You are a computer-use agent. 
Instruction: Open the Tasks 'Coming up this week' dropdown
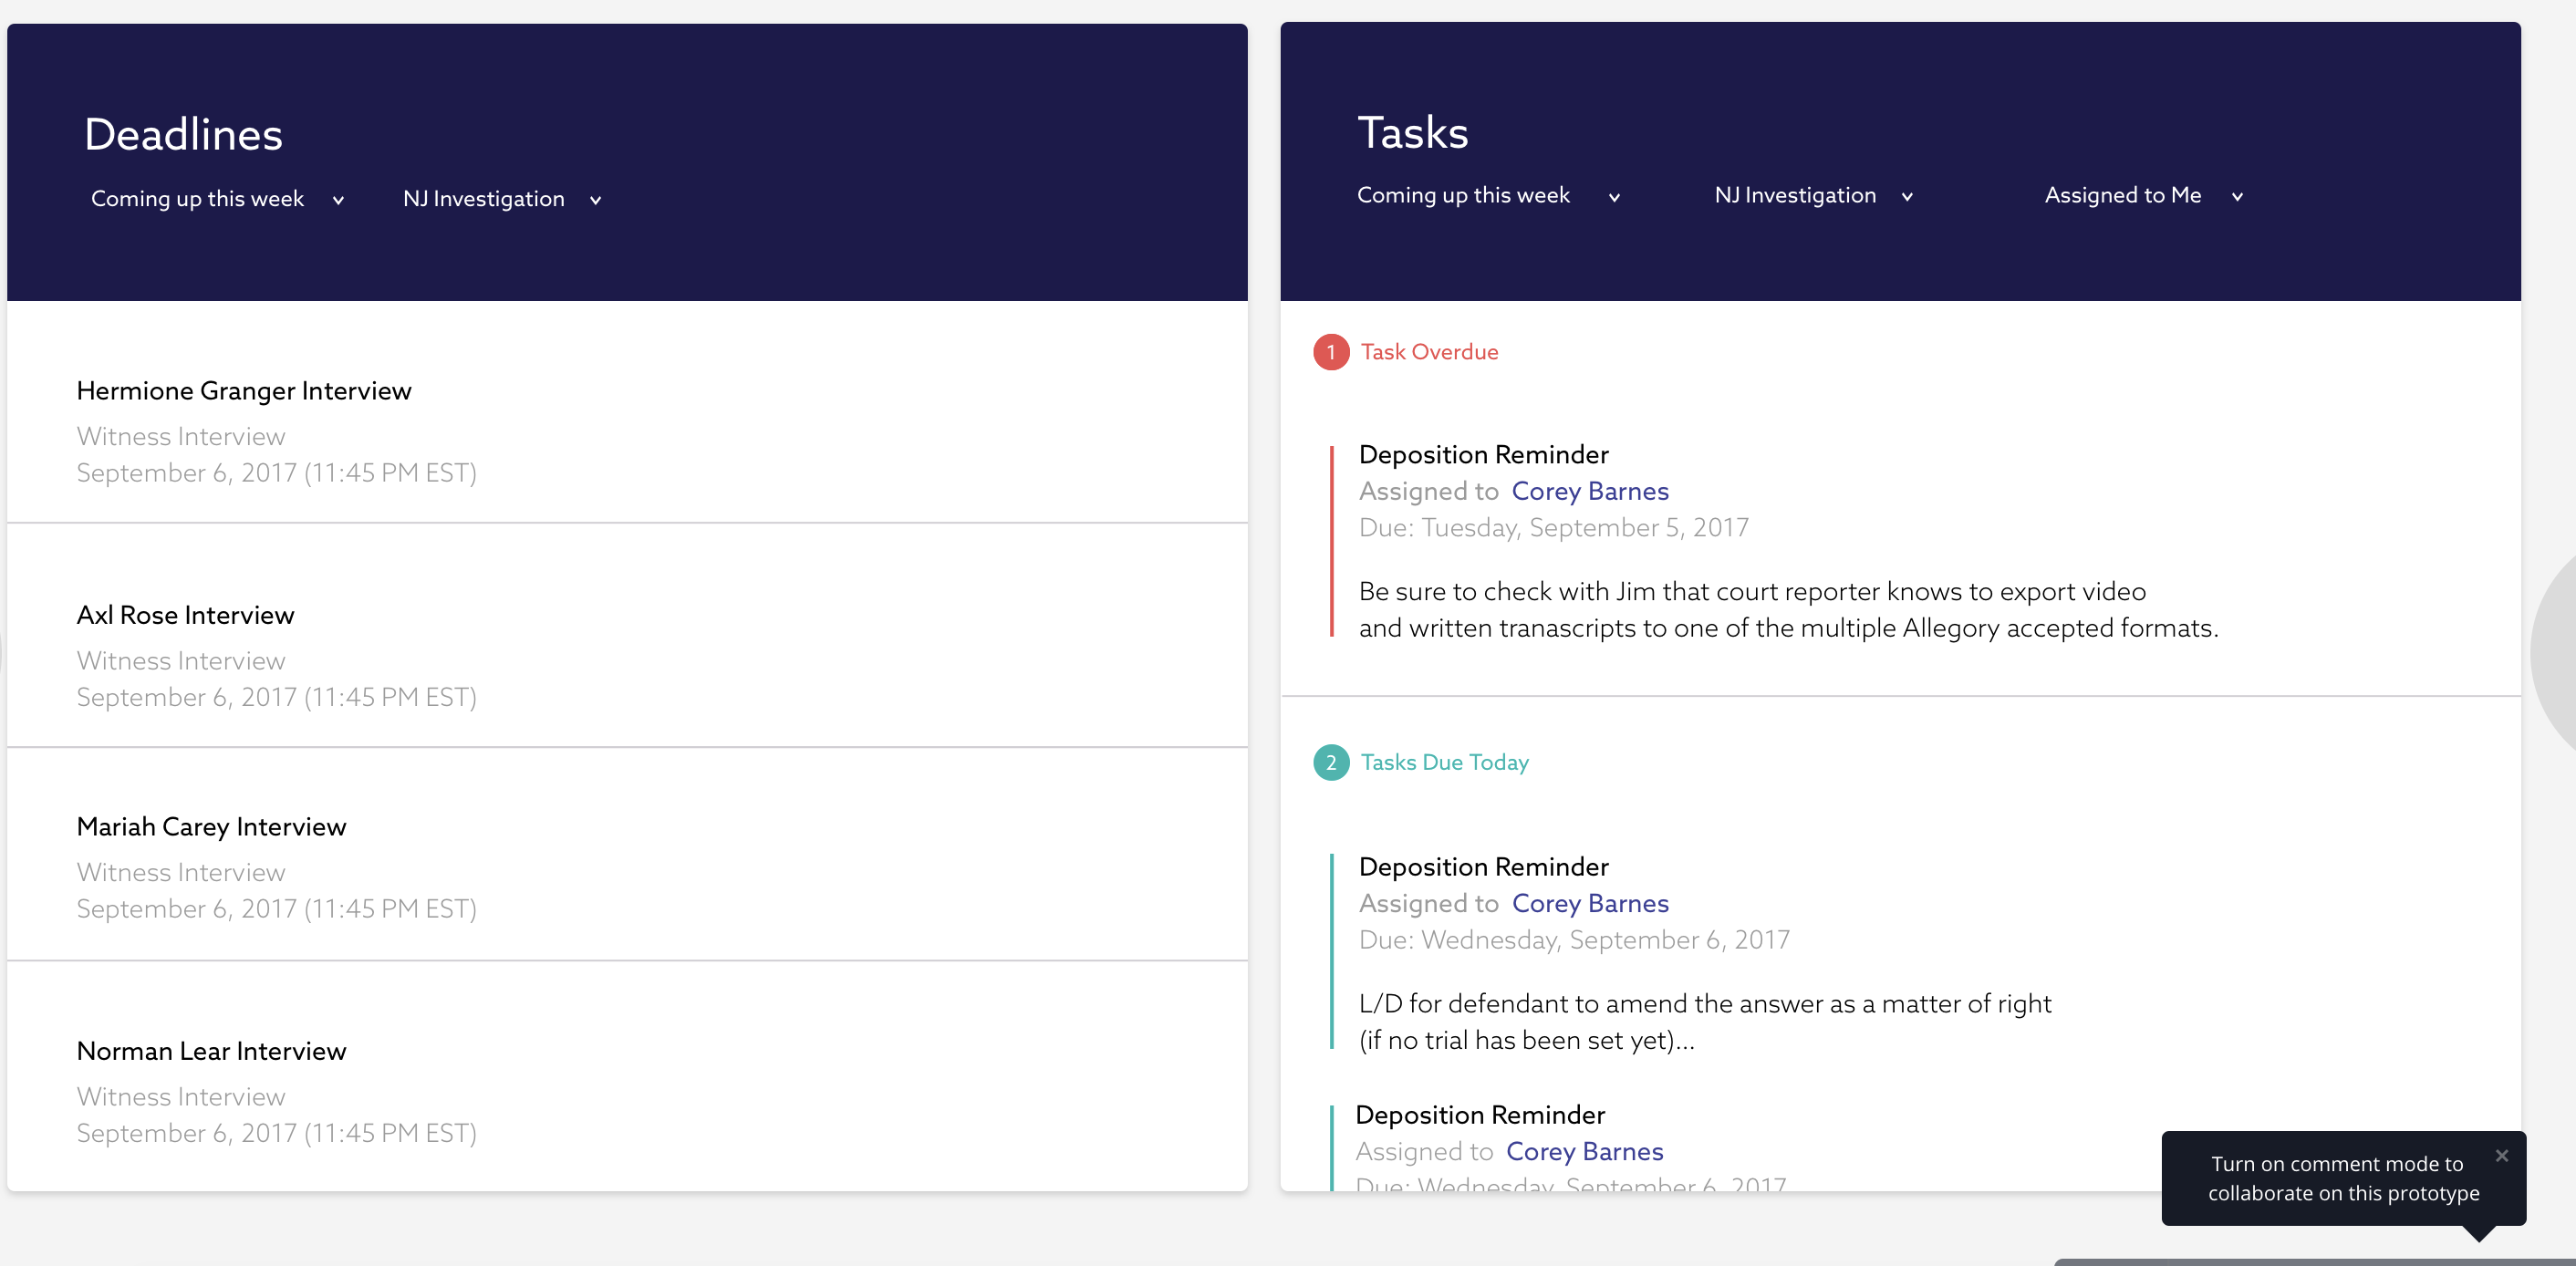[x=1488, y=196]
